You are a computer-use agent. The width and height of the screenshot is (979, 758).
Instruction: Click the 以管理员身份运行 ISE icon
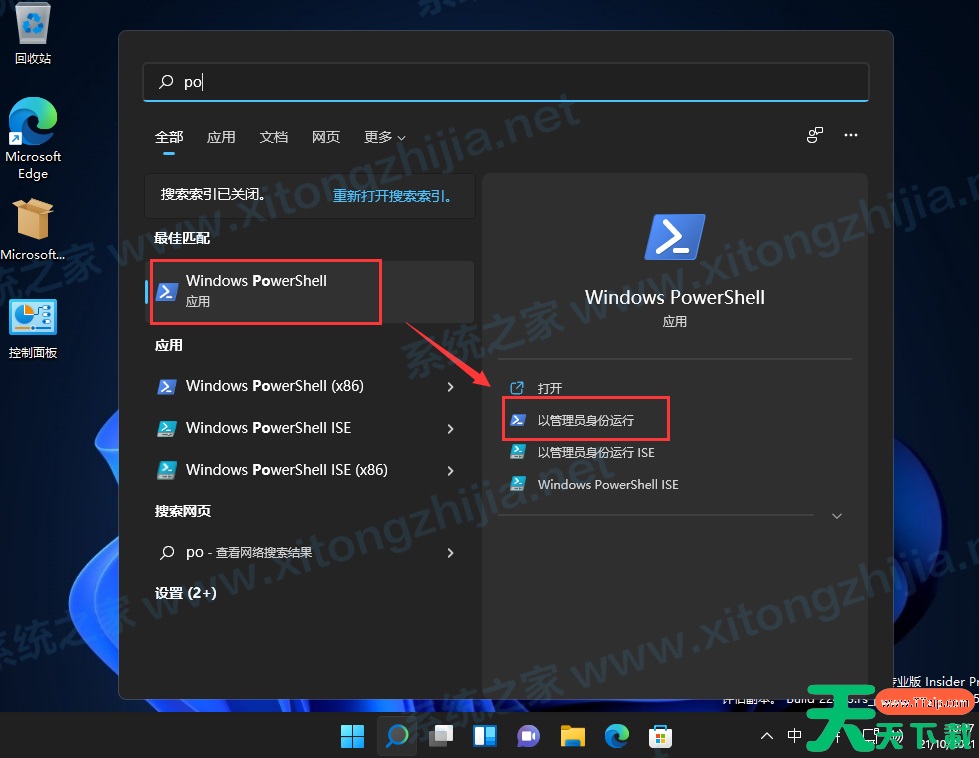coord(518,451)
